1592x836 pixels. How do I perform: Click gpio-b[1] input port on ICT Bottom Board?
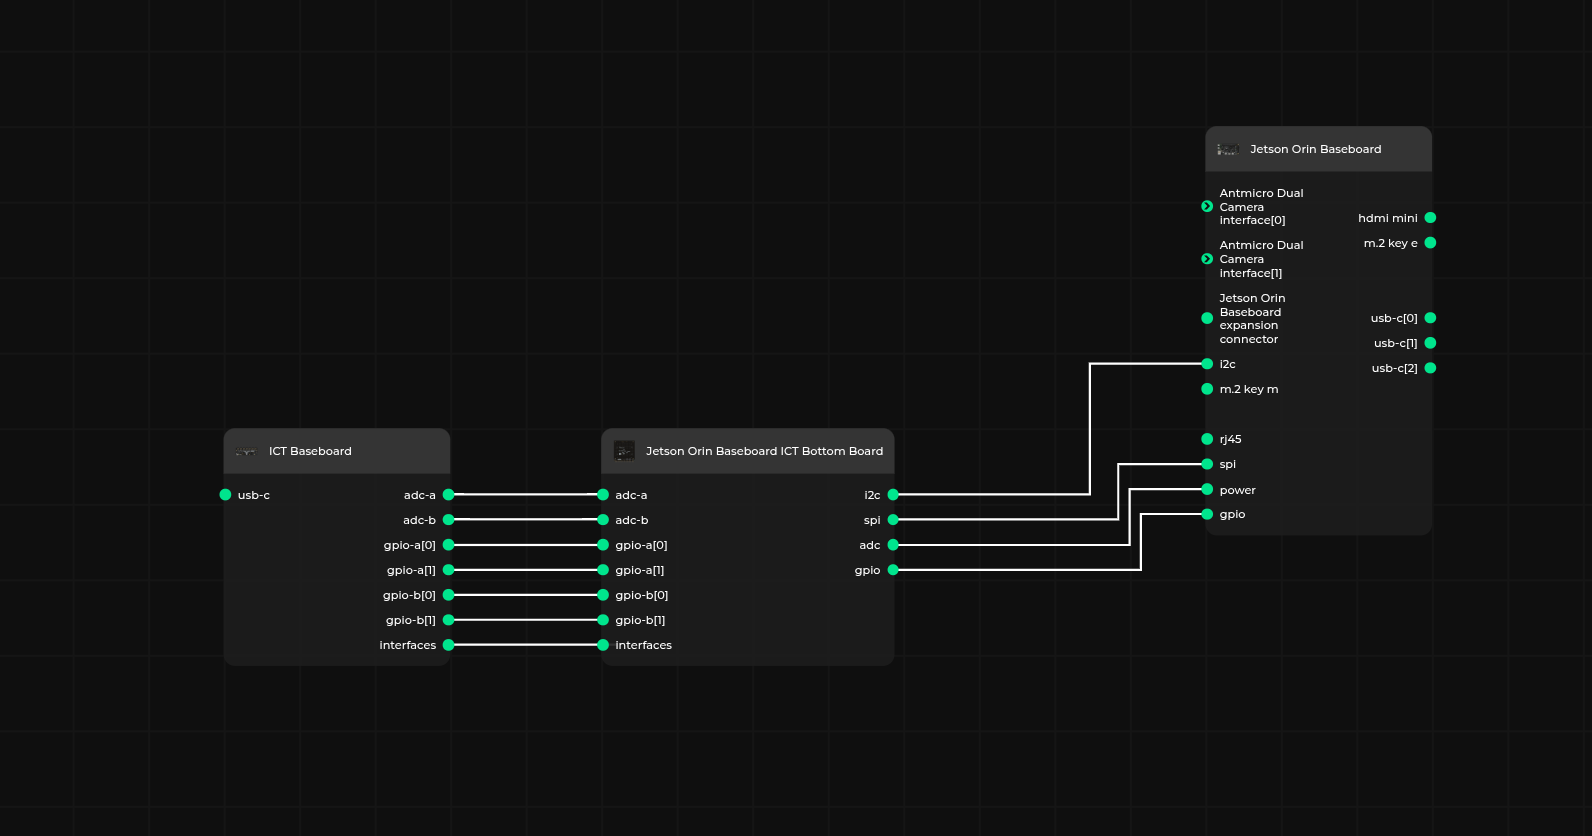pyautogui.click(x=603, y=620)
